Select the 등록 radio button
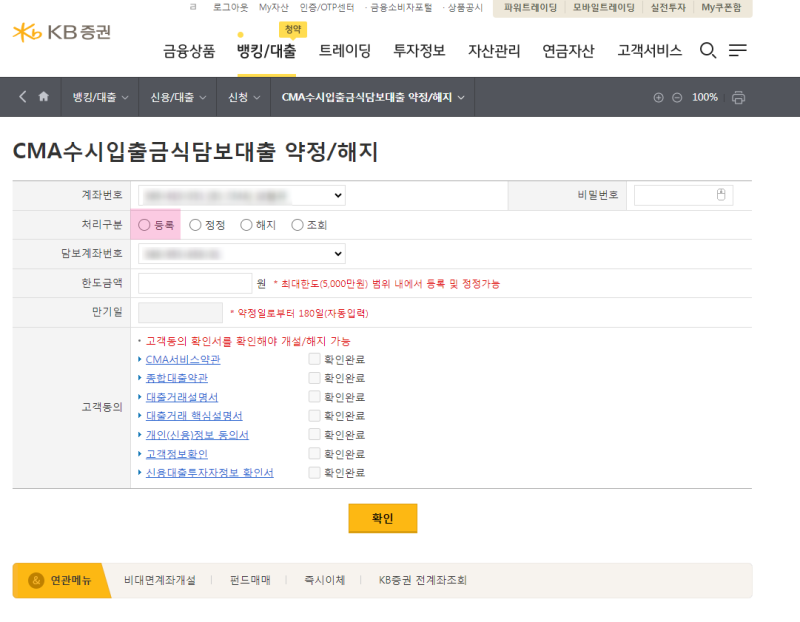Screen dimensions: 800x622 (x=145, y=224)
